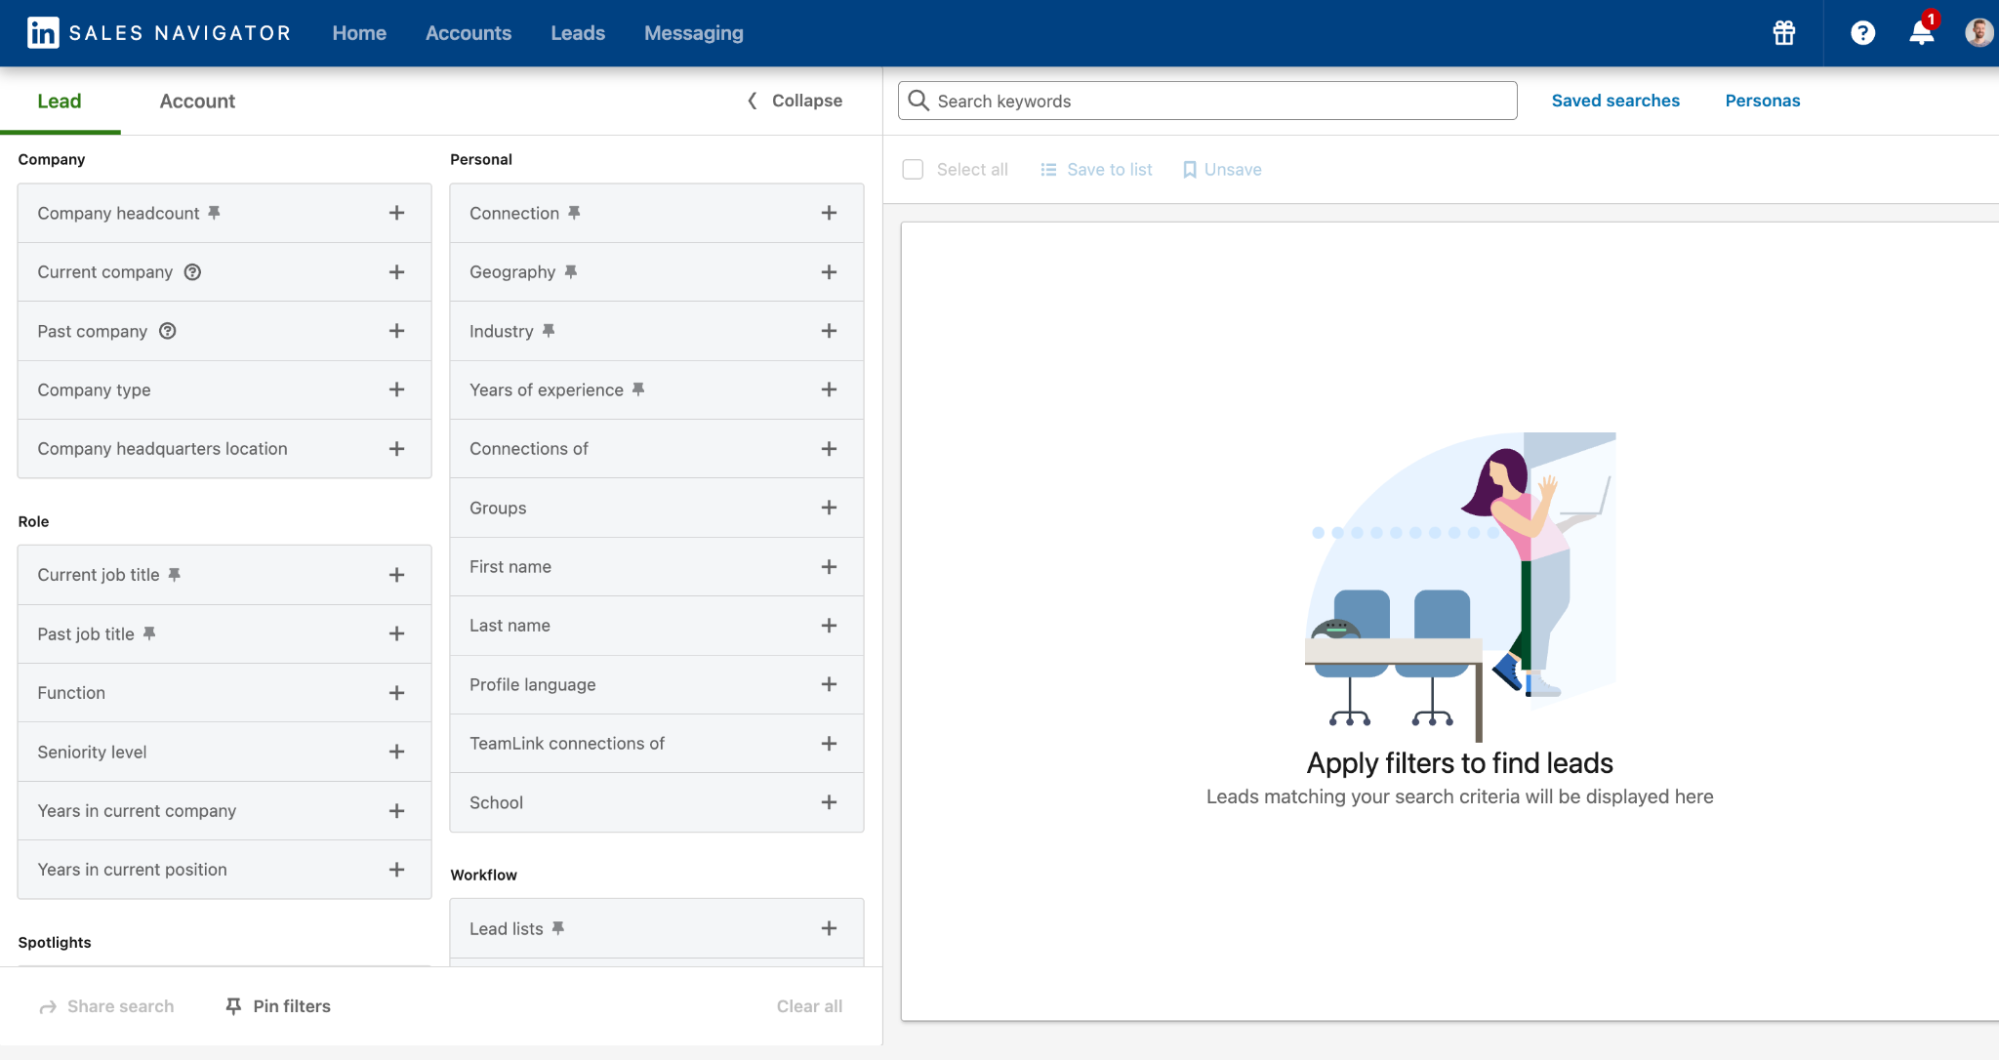Image resolution: width=1999 pixels, height=1061 pixels.
Task: Click the Sales Navigator title text
Action: (180, 33)
